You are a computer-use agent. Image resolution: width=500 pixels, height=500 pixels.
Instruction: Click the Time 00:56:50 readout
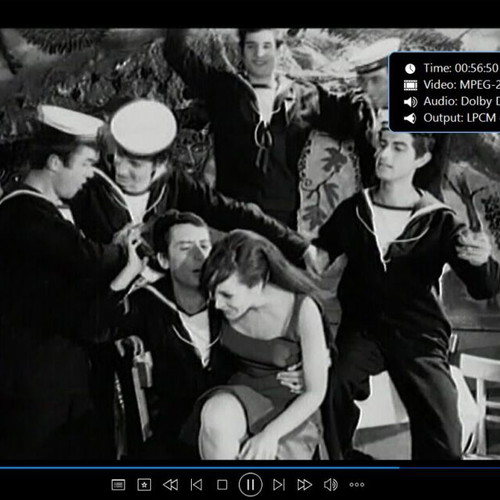pos(461,68)
